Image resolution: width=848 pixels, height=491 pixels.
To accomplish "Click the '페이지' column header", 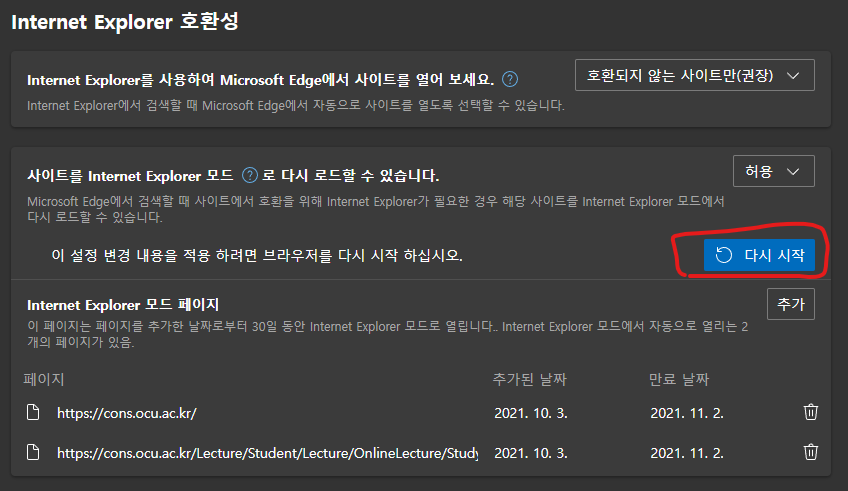I will pyautogui.click(x=44, y=380).
